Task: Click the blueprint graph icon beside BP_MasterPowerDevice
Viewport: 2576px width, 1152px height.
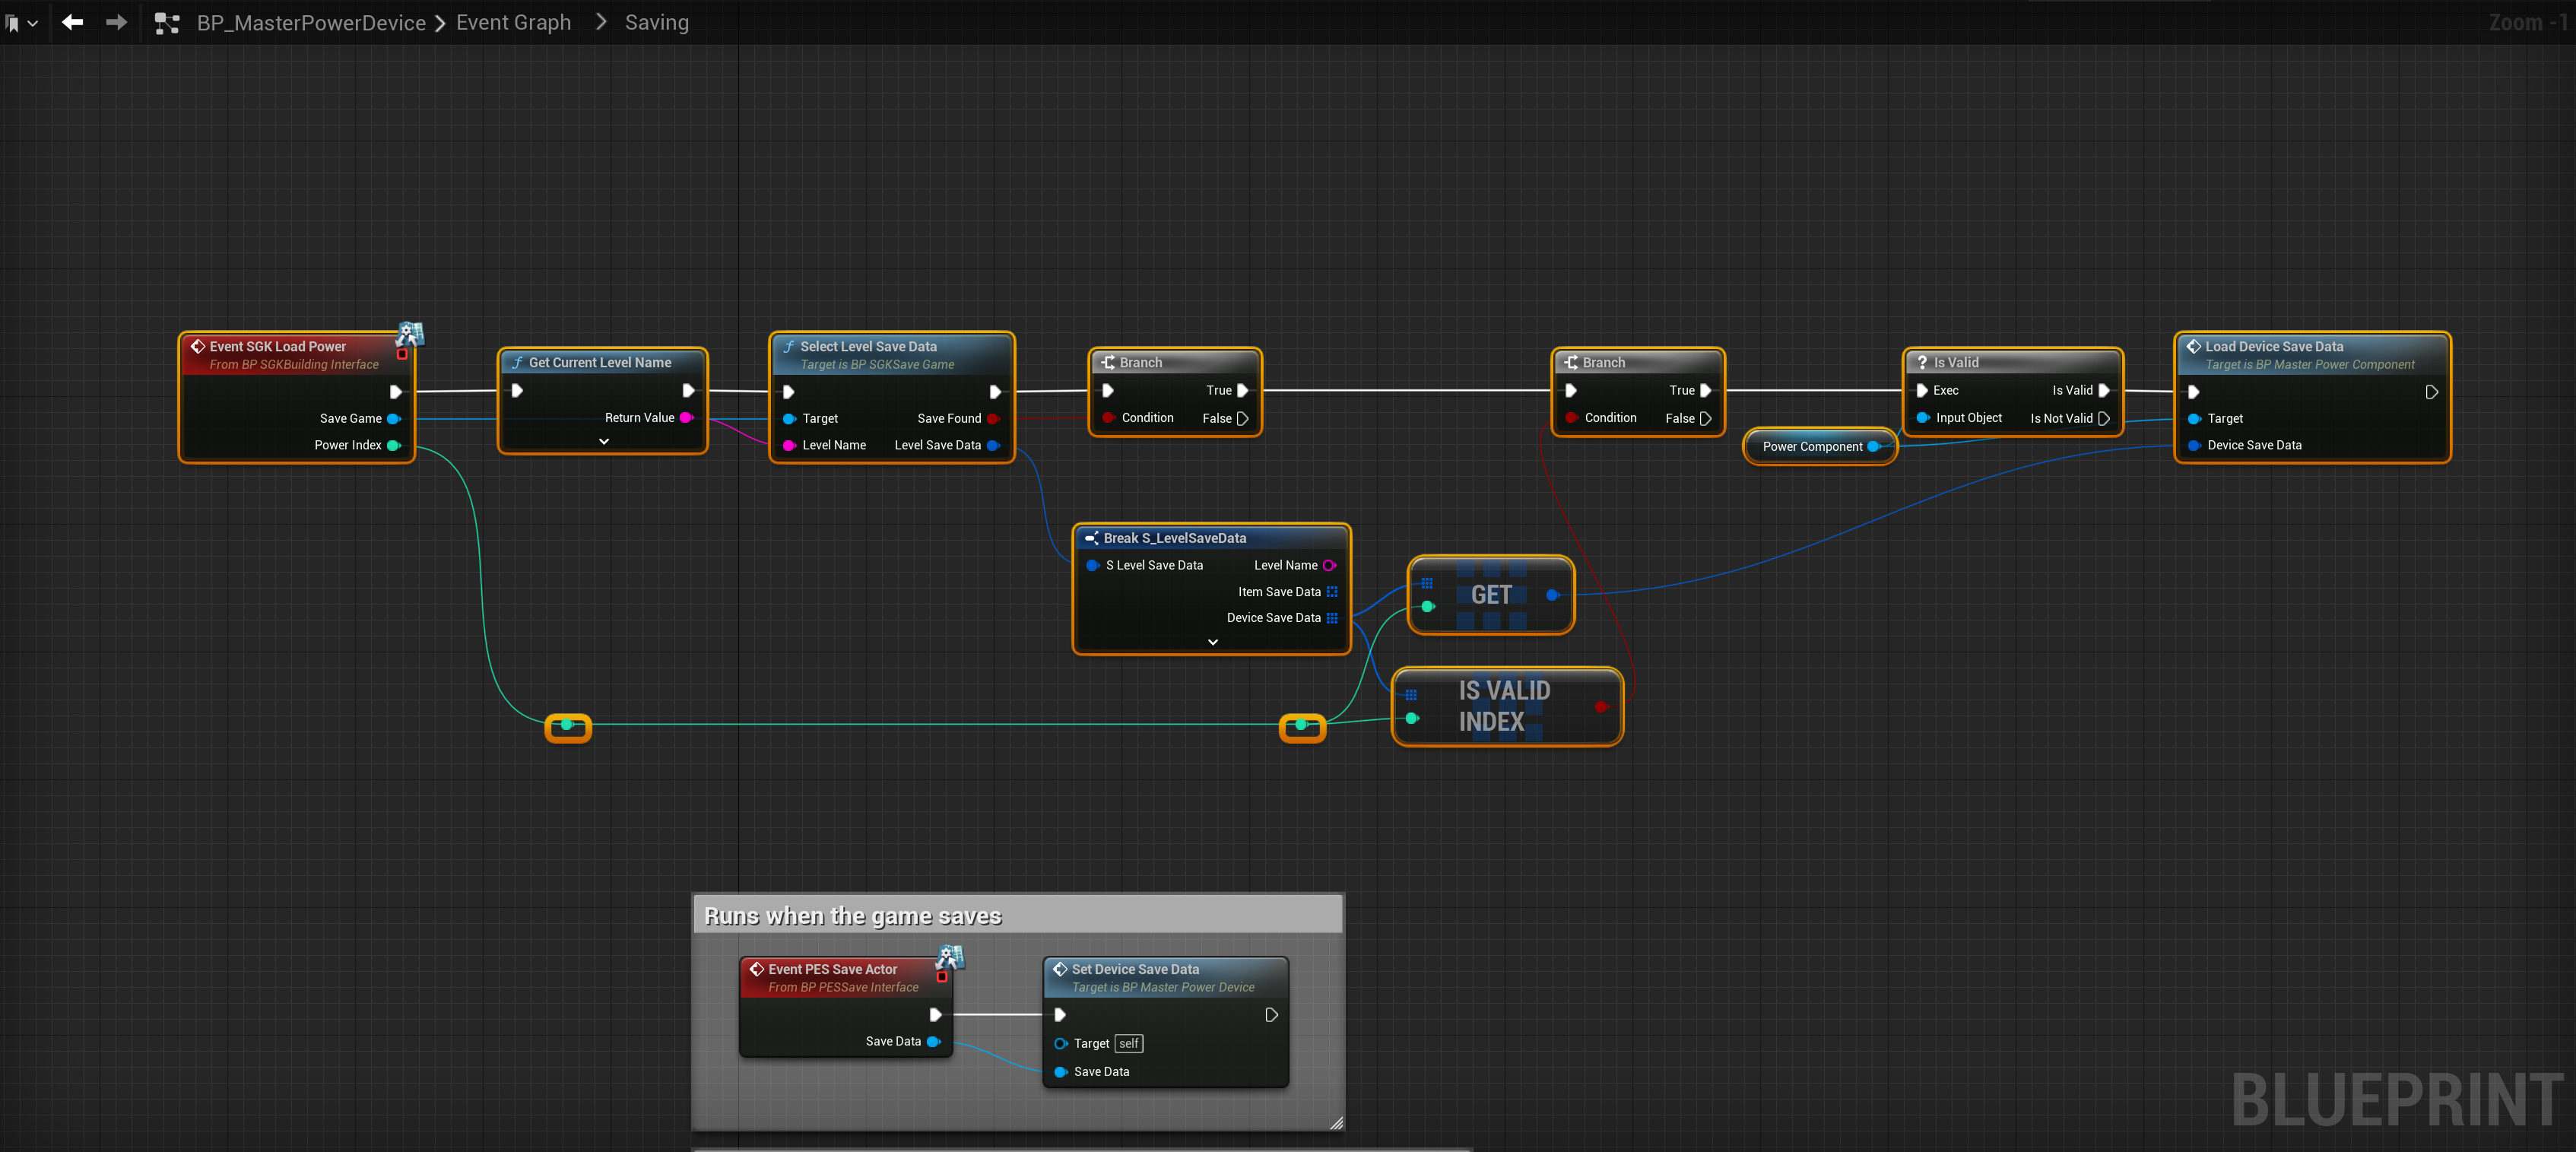Action: [167, 23]
